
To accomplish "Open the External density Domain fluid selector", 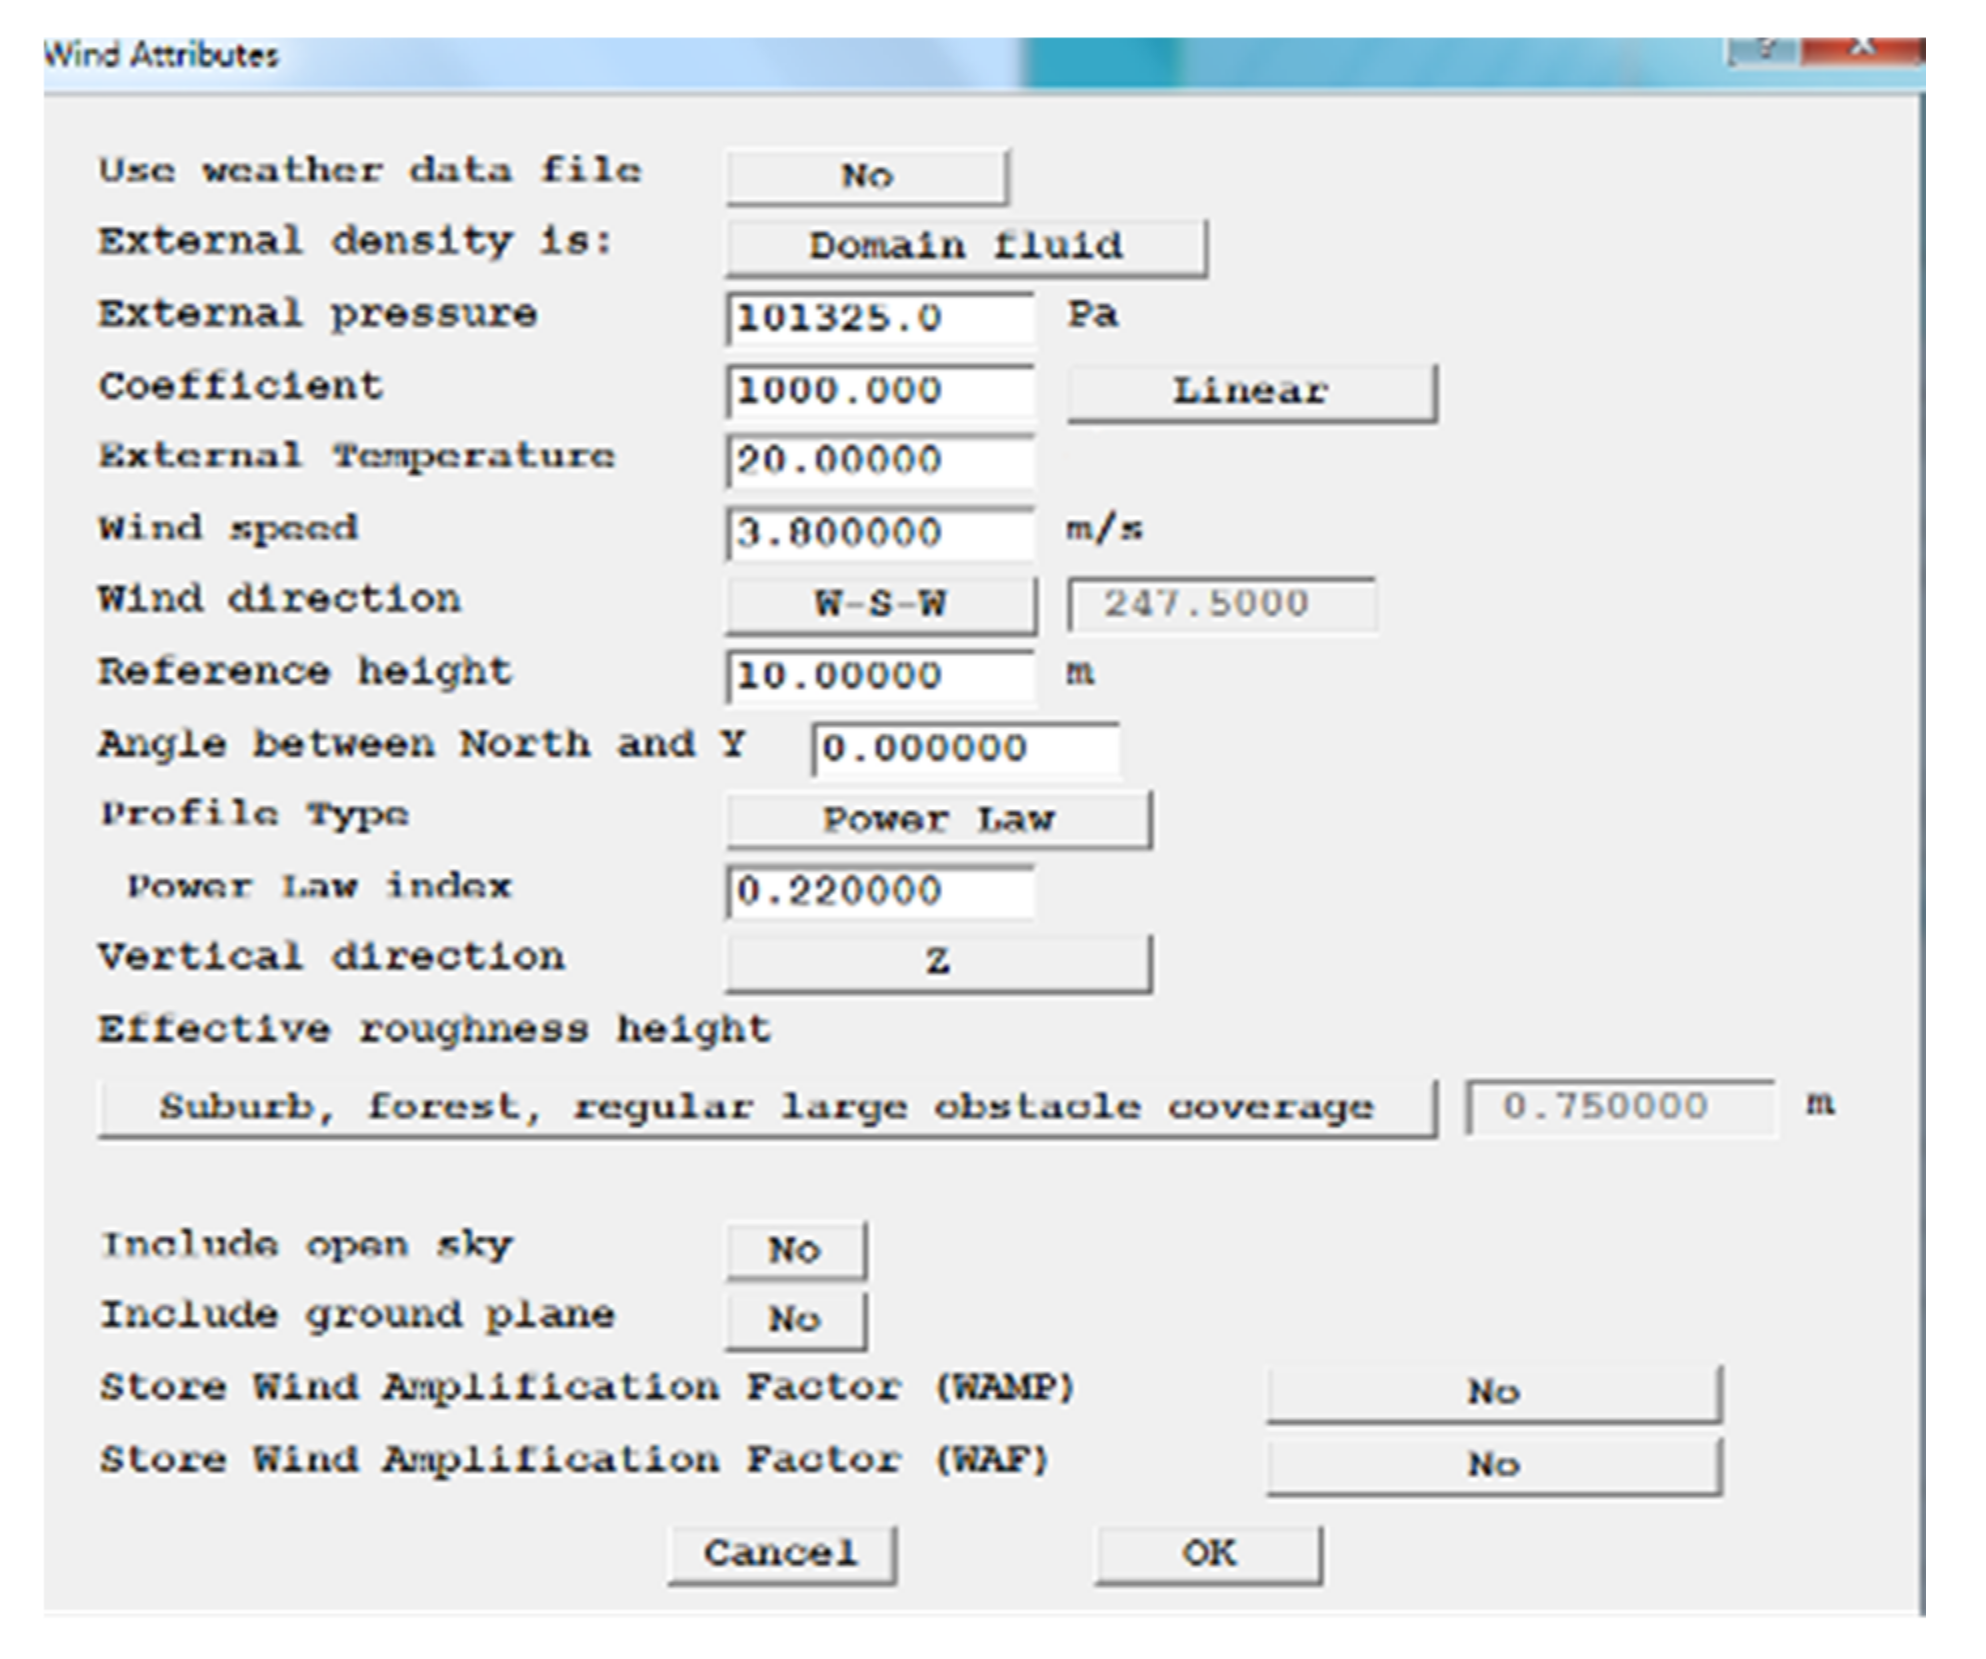I will click(x=965, y=247).
